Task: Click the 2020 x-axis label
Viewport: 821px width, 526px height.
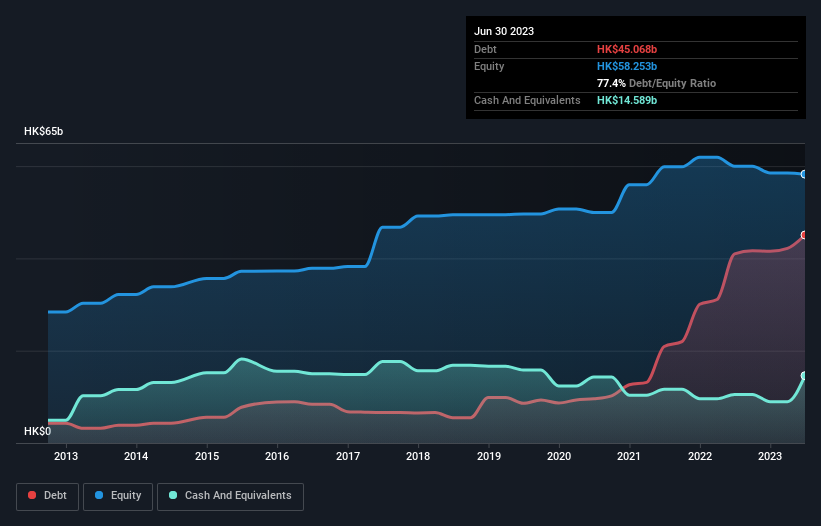Action: [x=559, y=456]
